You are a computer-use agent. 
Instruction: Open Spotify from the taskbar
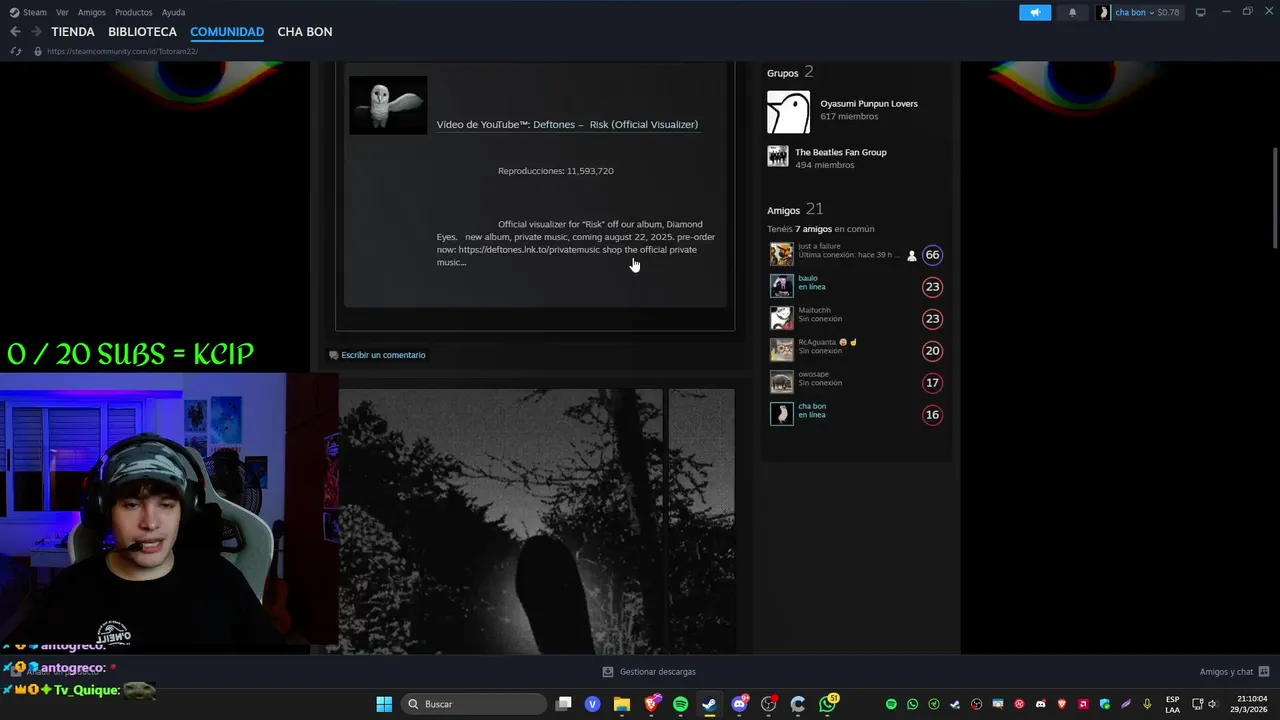pos(681,704)
